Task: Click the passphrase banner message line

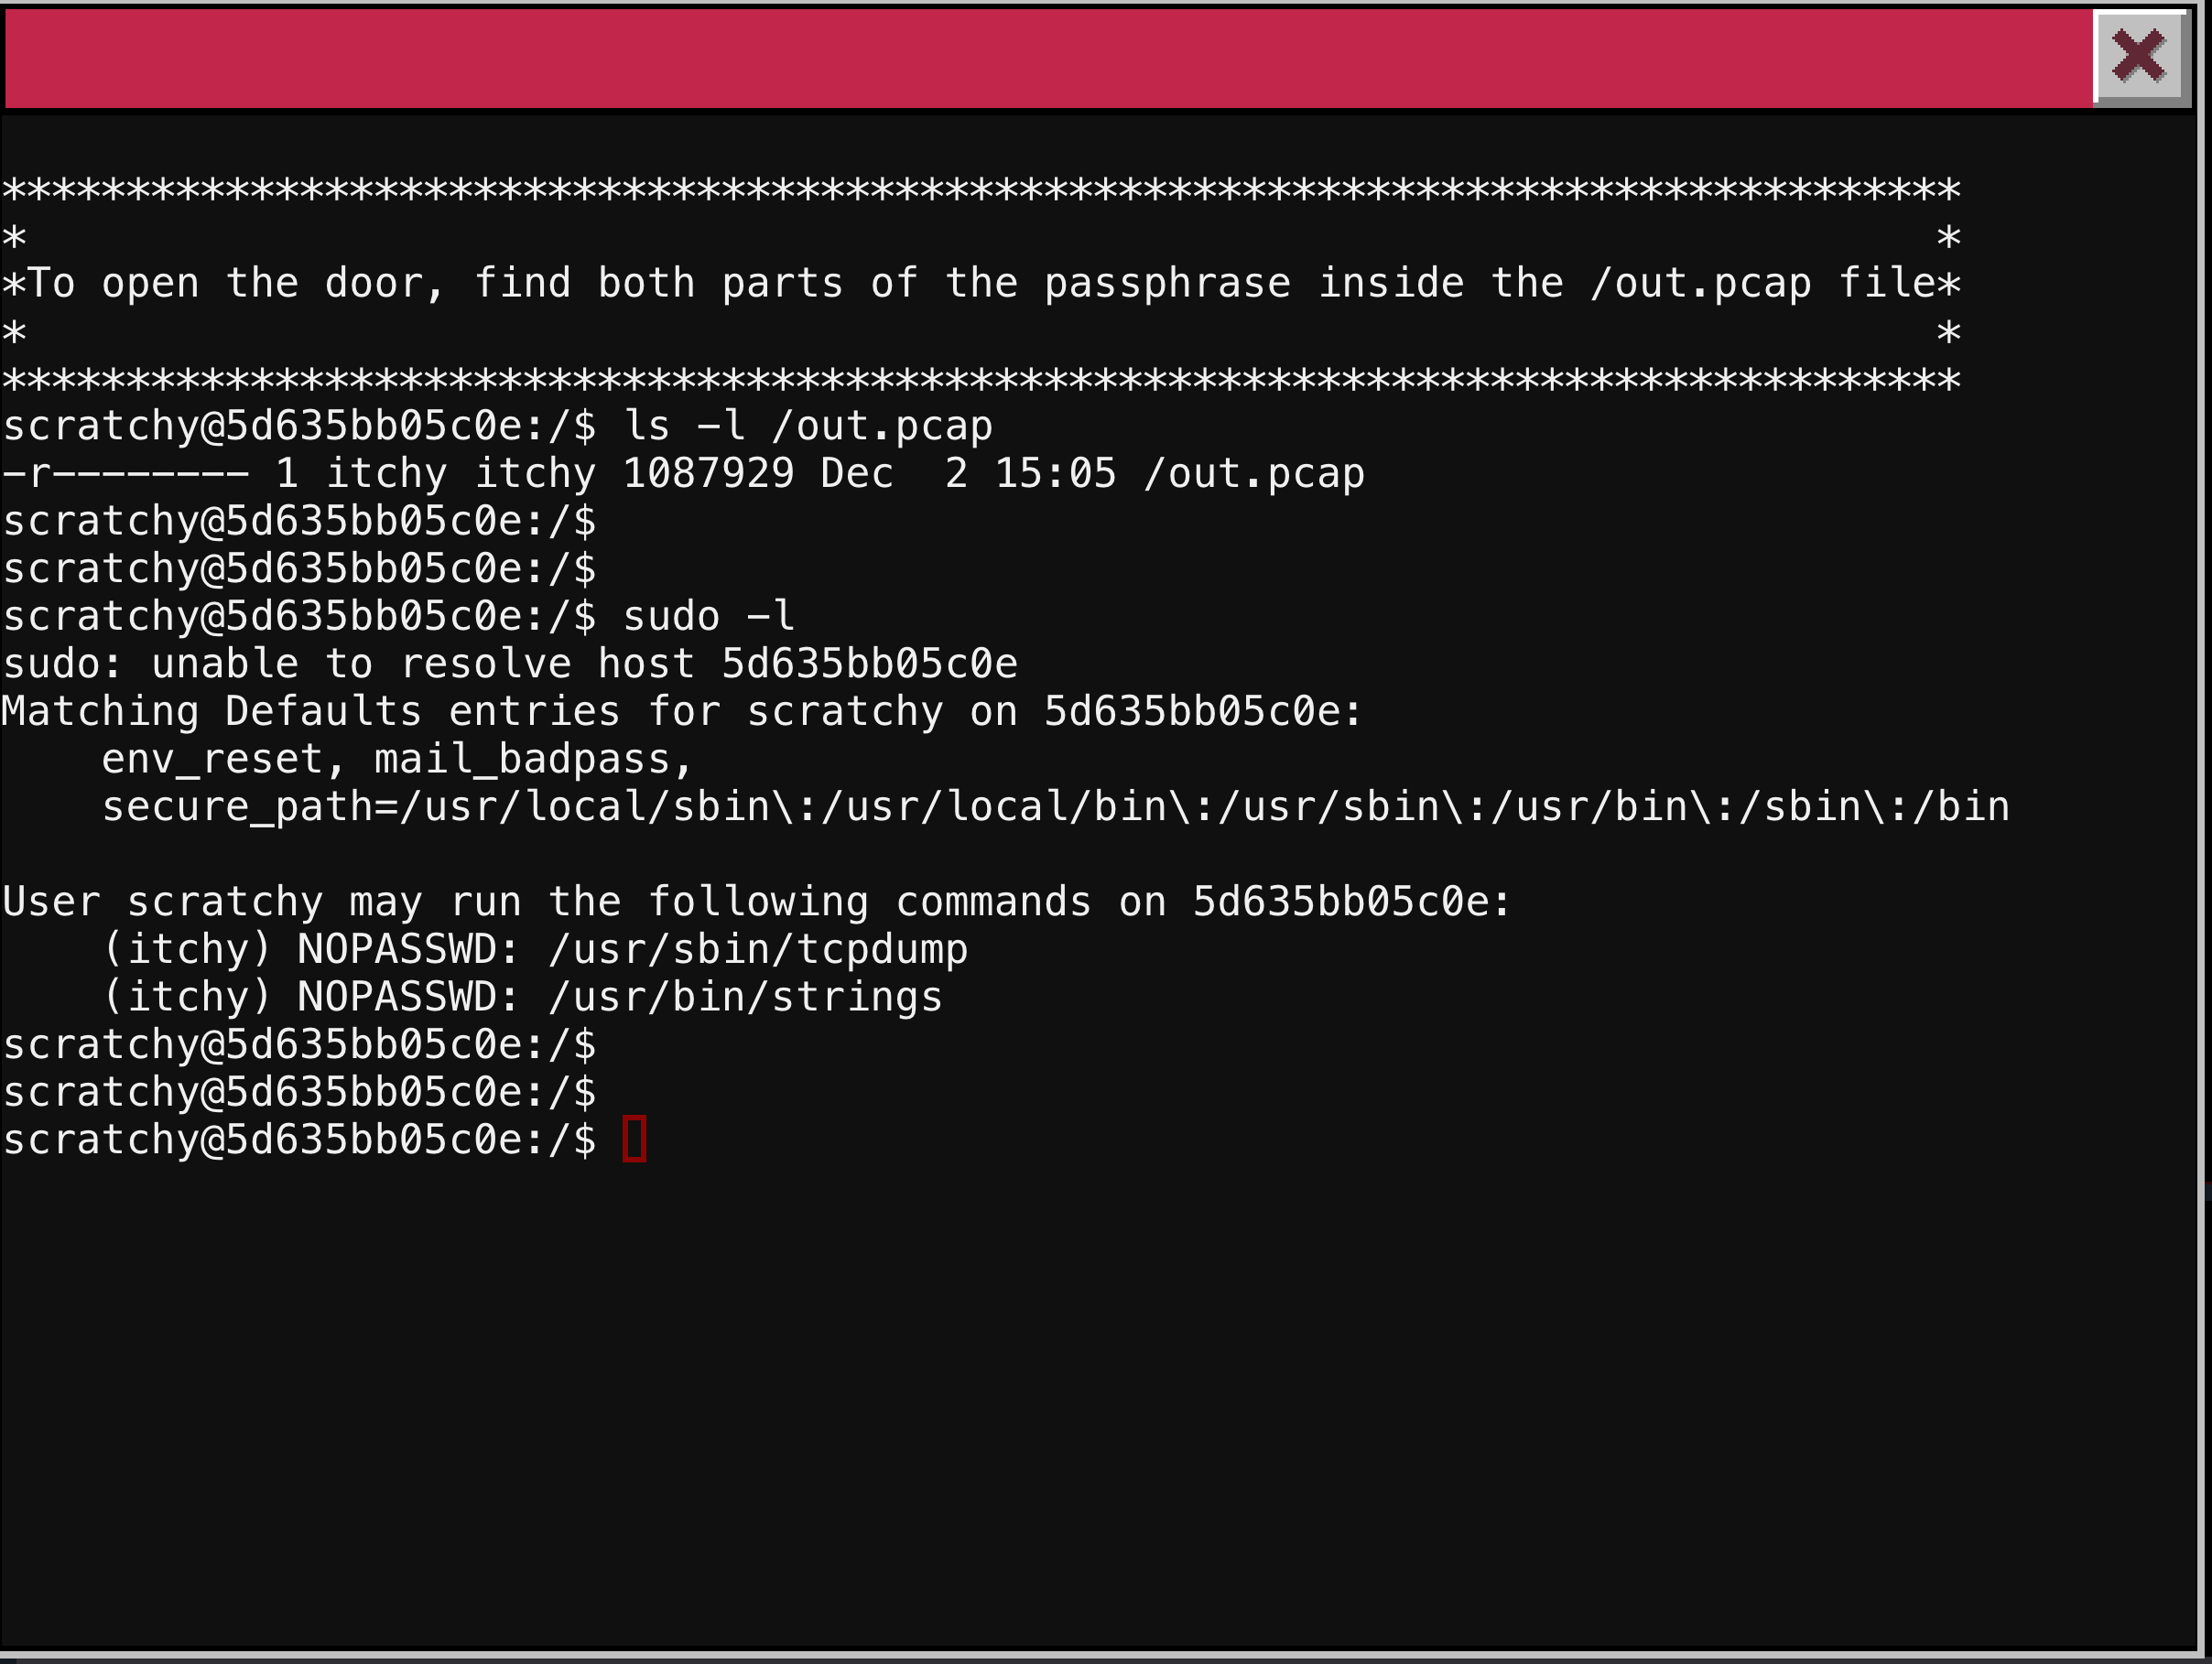Action: click(x=981, y=283)
